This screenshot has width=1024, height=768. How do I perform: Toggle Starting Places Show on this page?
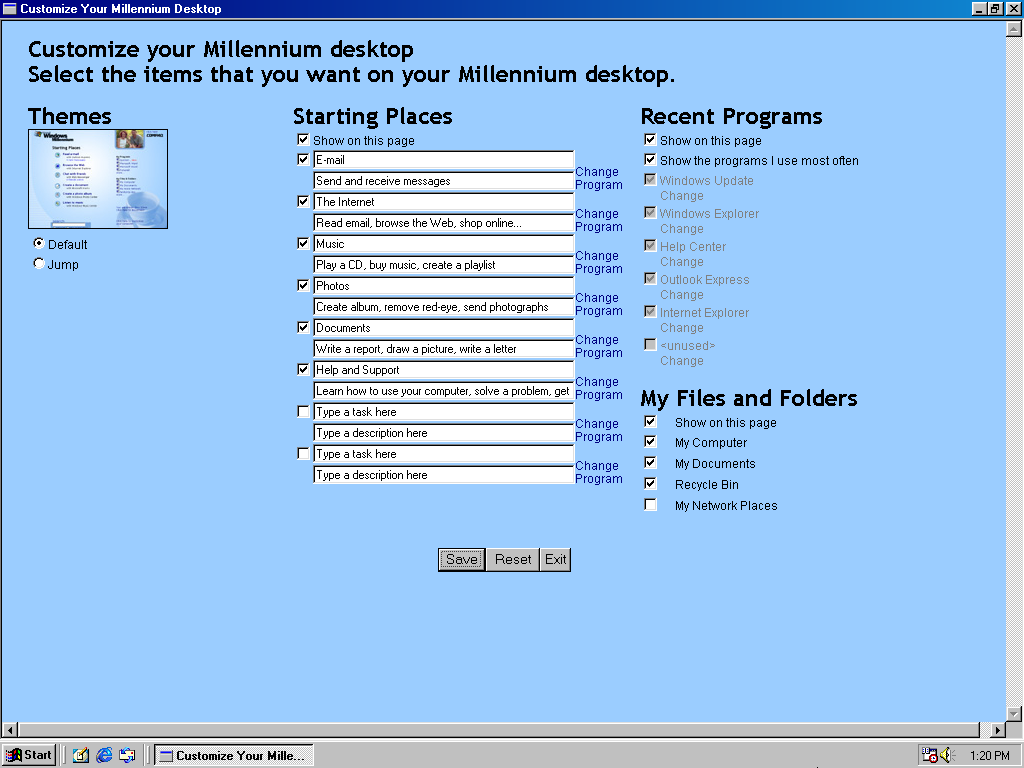coord(303,139)
